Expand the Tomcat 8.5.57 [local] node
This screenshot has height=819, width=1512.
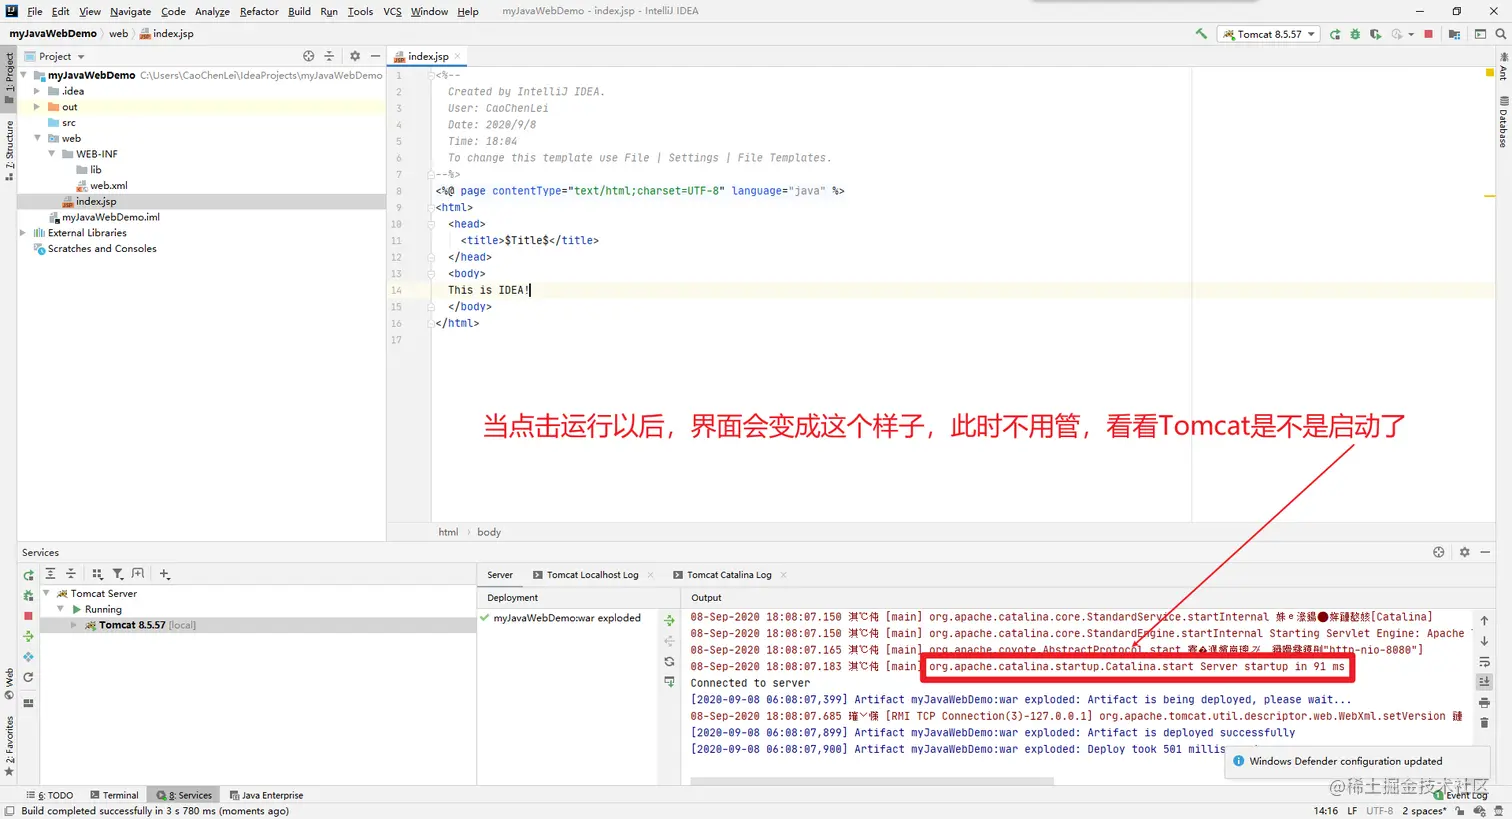click(x=73, y=625)
